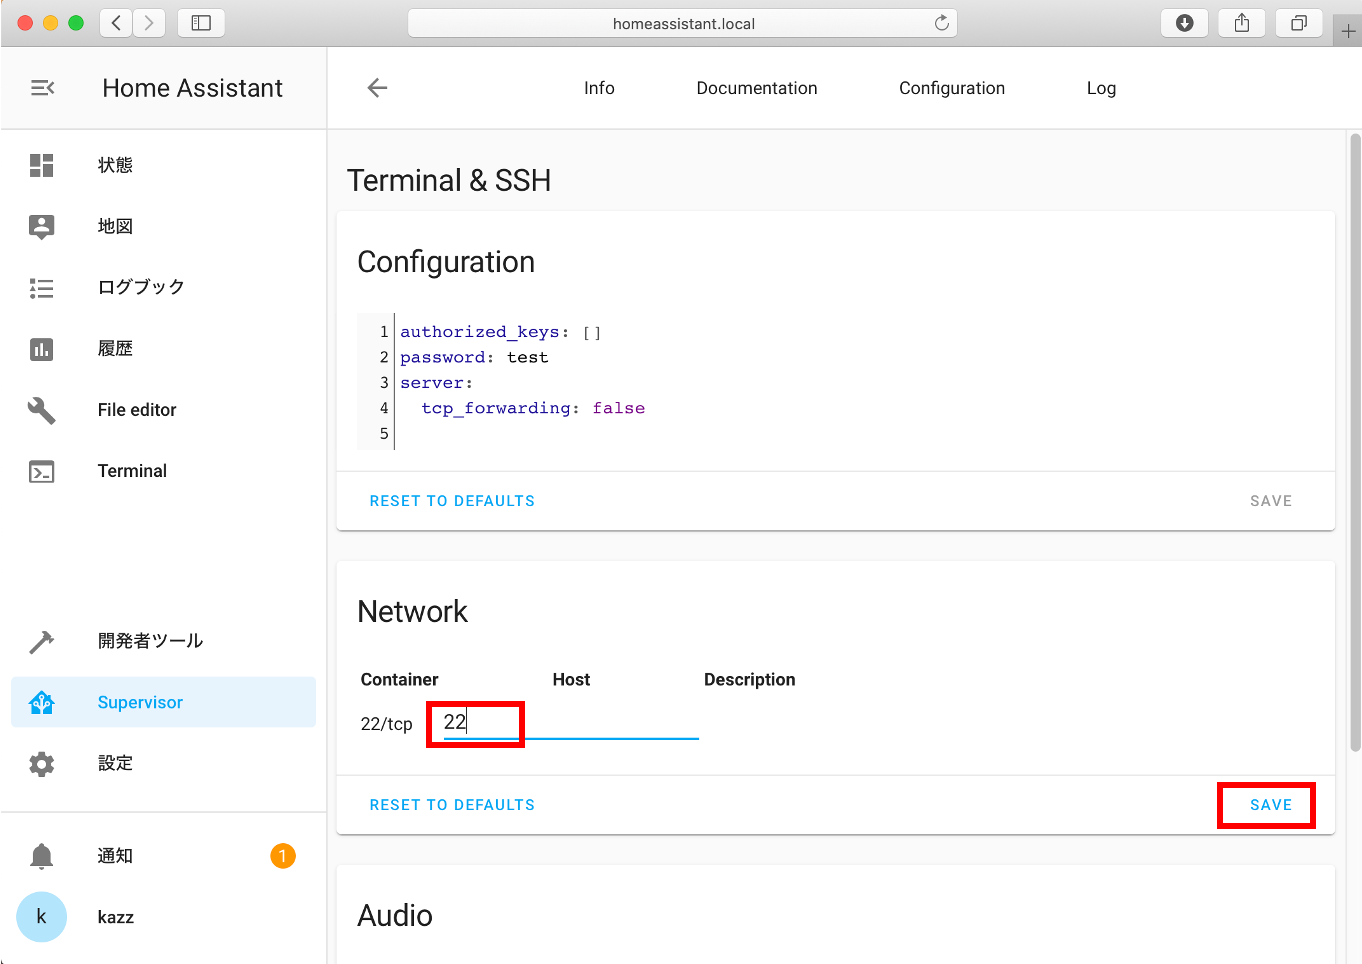Switch to the Info tab

click(599, 88)
